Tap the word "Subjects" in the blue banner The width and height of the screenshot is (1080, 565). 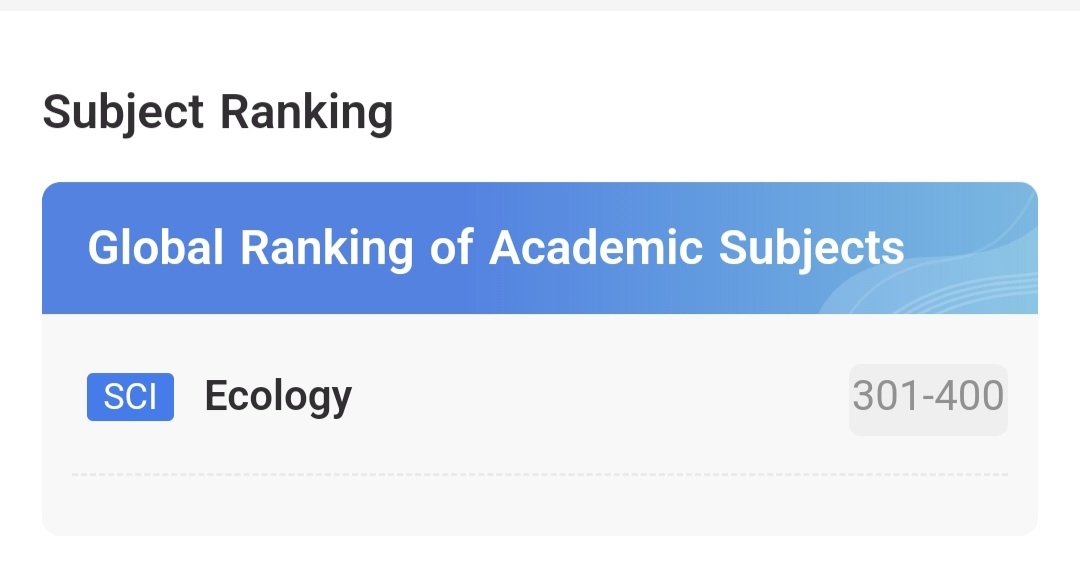pos(811,247)
